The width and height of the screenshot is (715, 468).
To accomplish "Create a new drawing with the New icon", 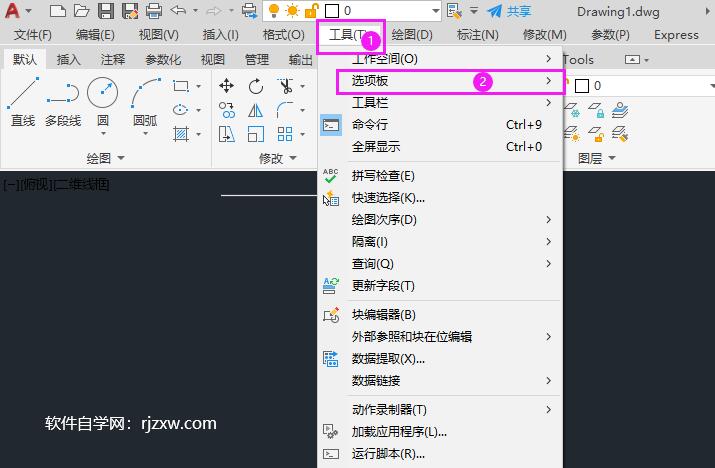I will click(57, 10).
